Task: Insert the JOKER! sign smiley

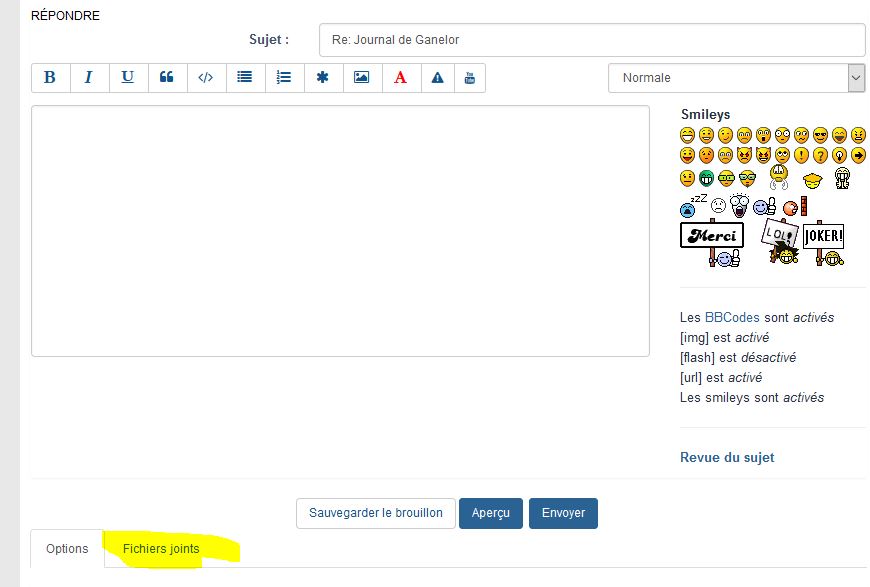Action: (x=823, y=243)
